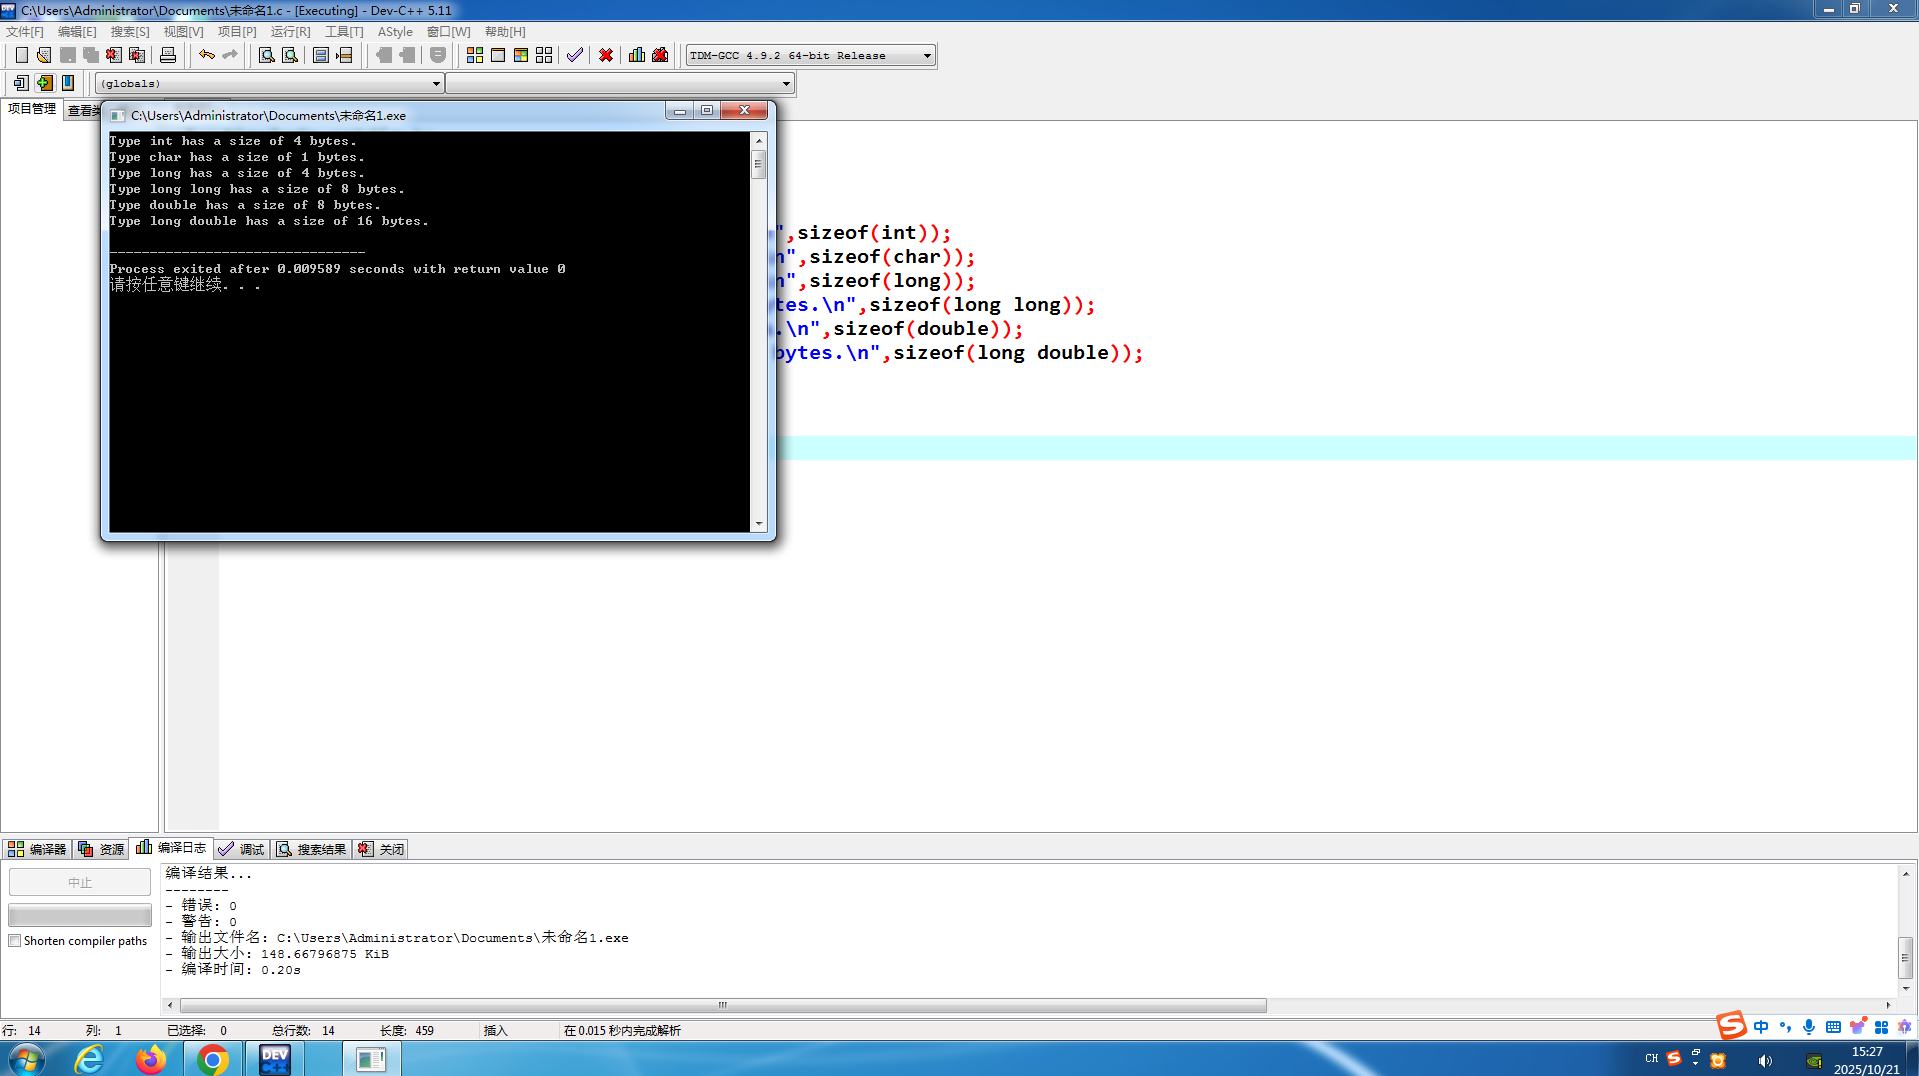Open the 编辑[E] menu
Viewport: 1919px width, 1076px height.
[77, 32]
